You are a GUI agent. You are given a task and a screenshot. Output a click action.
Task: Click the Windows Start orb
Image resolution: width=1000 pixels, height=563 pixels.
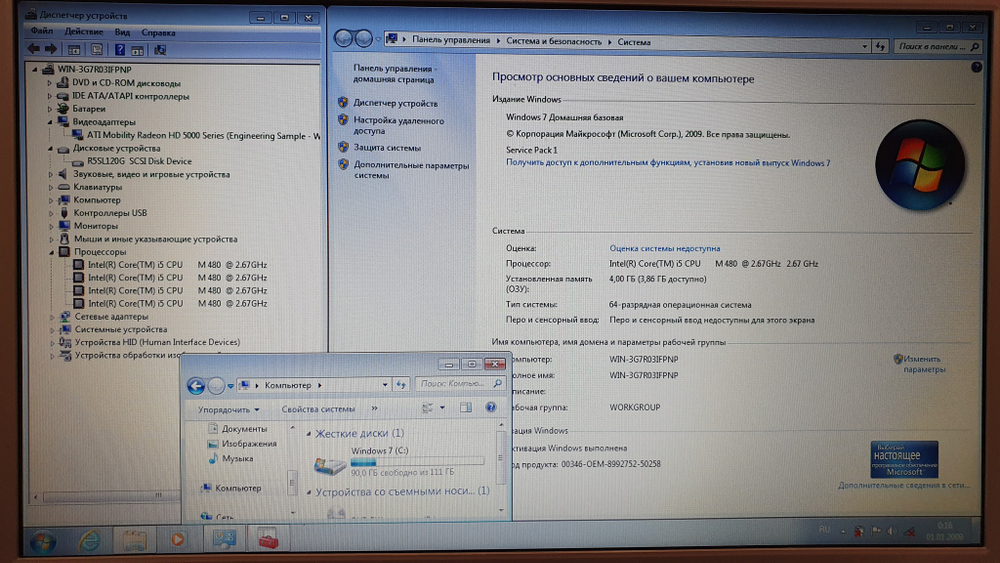43,541
